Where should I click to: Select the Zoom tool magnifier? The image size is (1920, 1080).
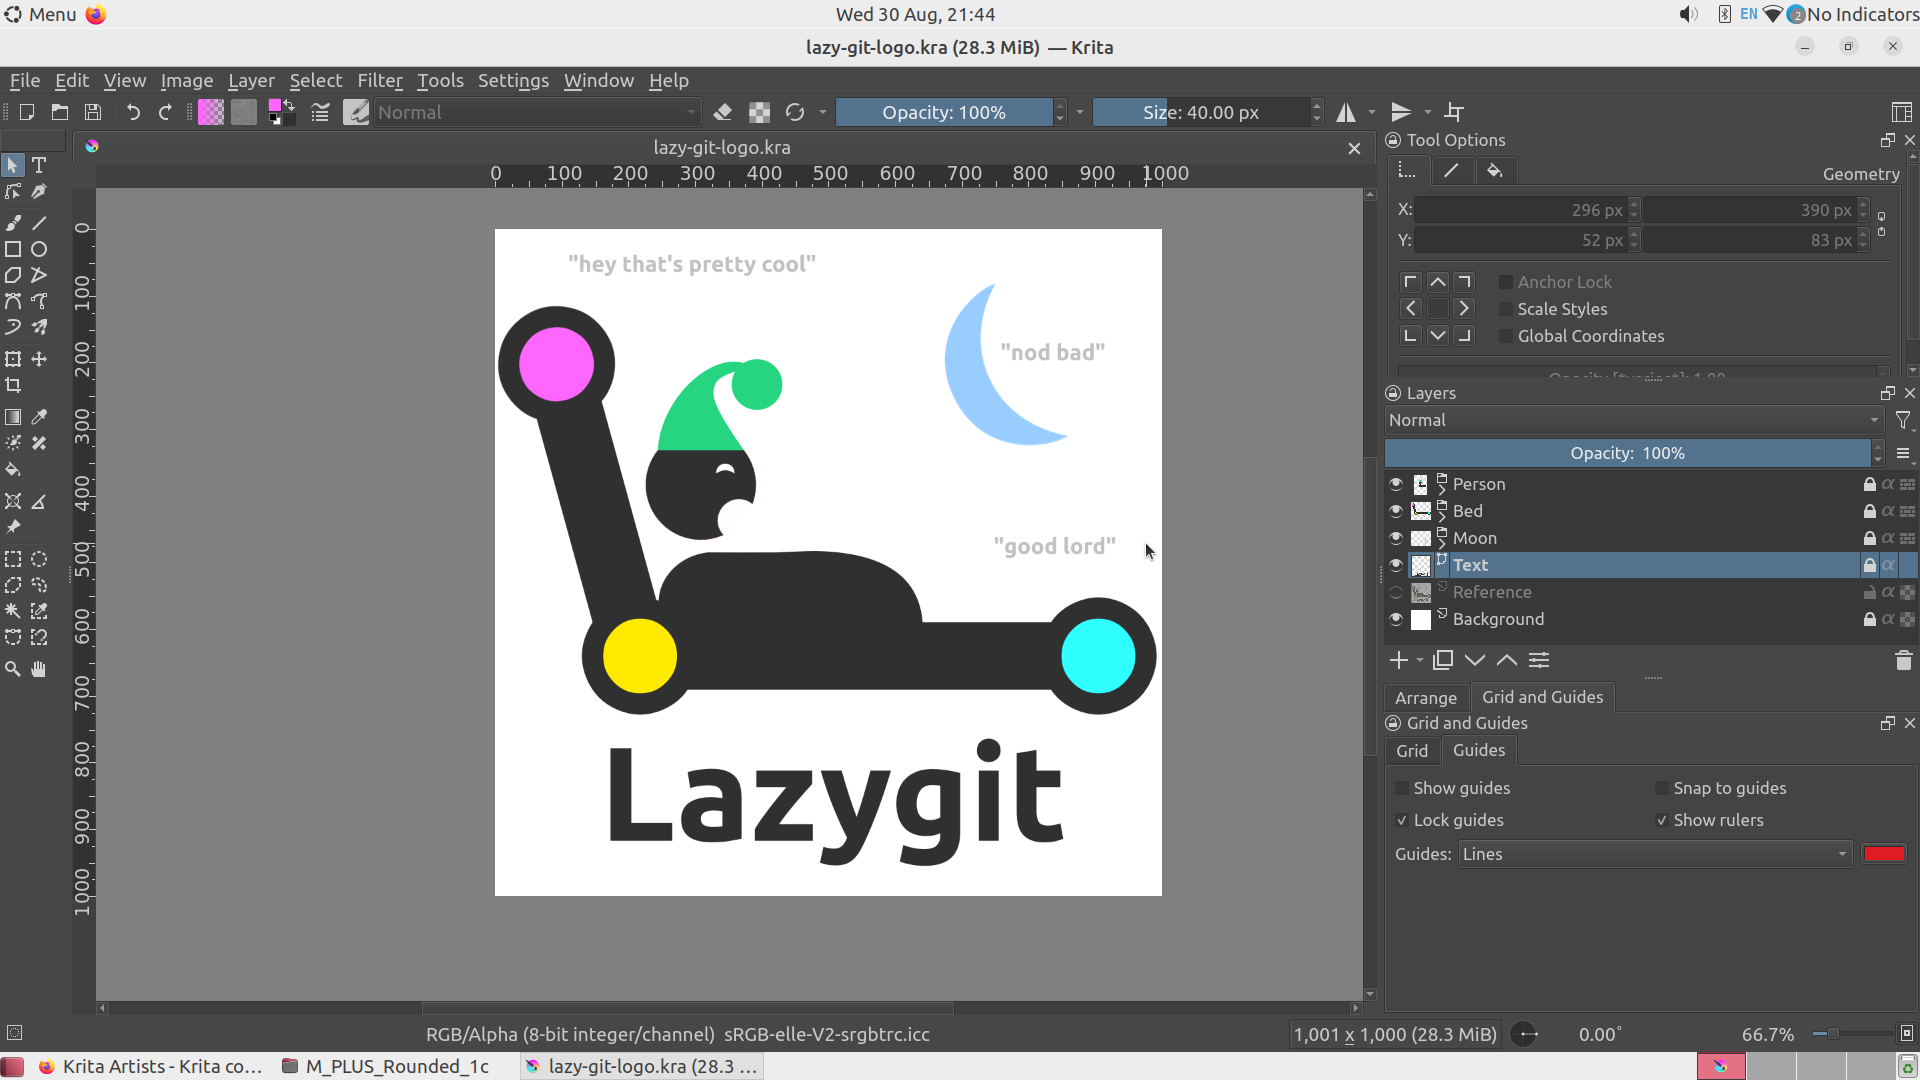[x=13, y=669]
